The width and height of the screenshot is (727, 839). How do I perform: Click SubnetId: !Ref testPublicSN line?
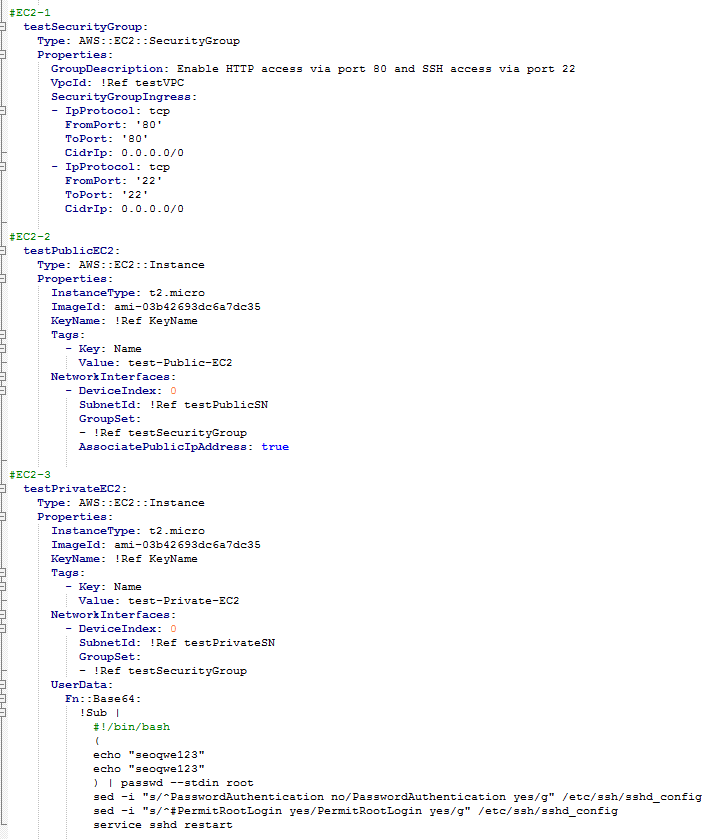tap(173, 405)
